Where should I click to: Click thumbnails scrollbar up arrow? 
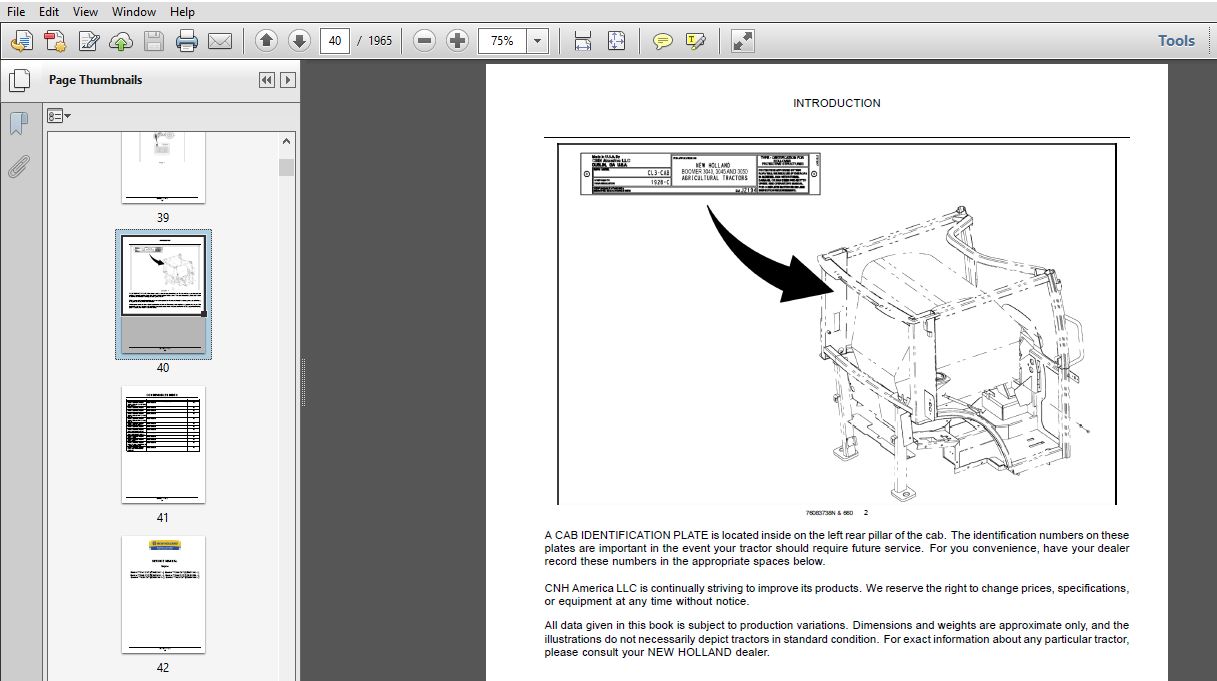pyautogui.click(x=287, y=142)
